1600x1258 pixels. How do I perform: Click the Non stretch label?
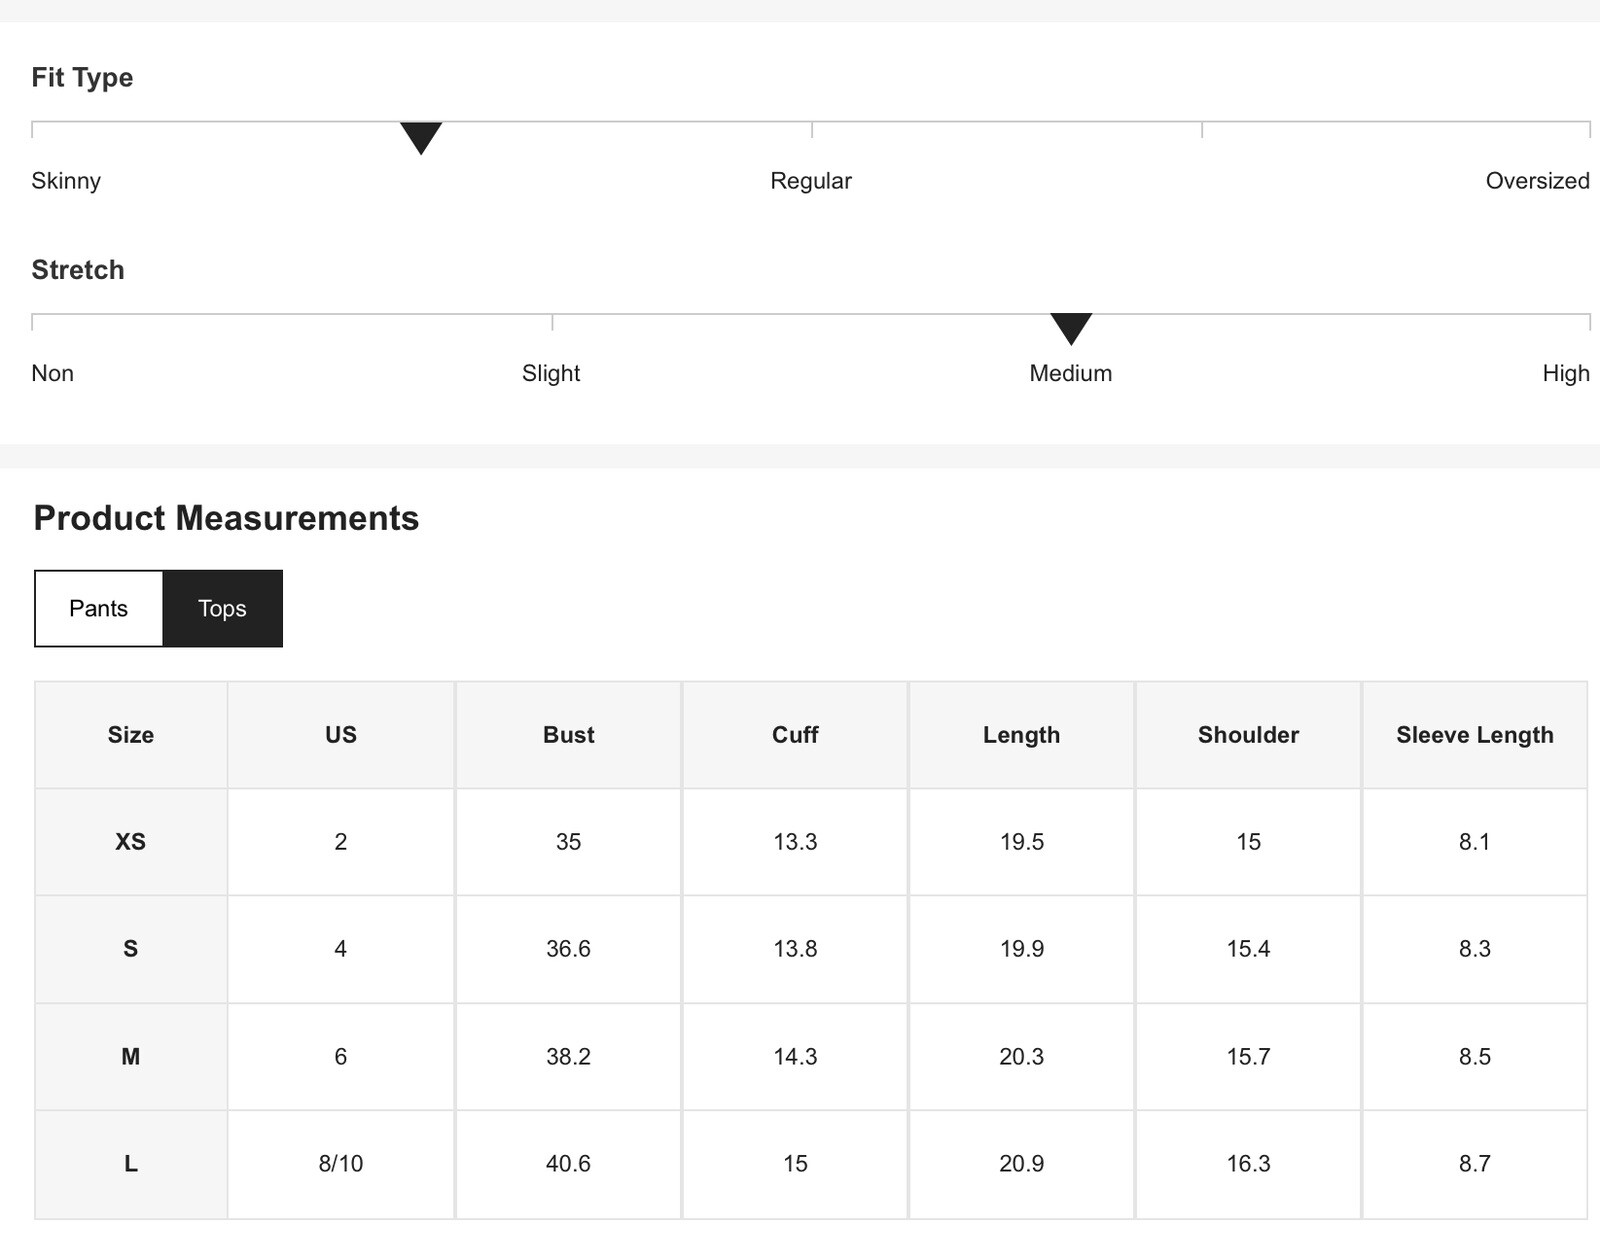[53, 373]
